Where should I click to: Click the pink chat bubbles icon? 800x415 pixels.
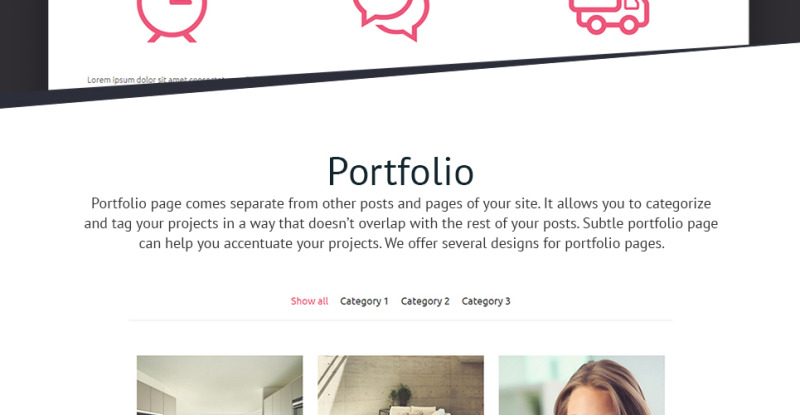pyautogui.click(x=391, y=19)
